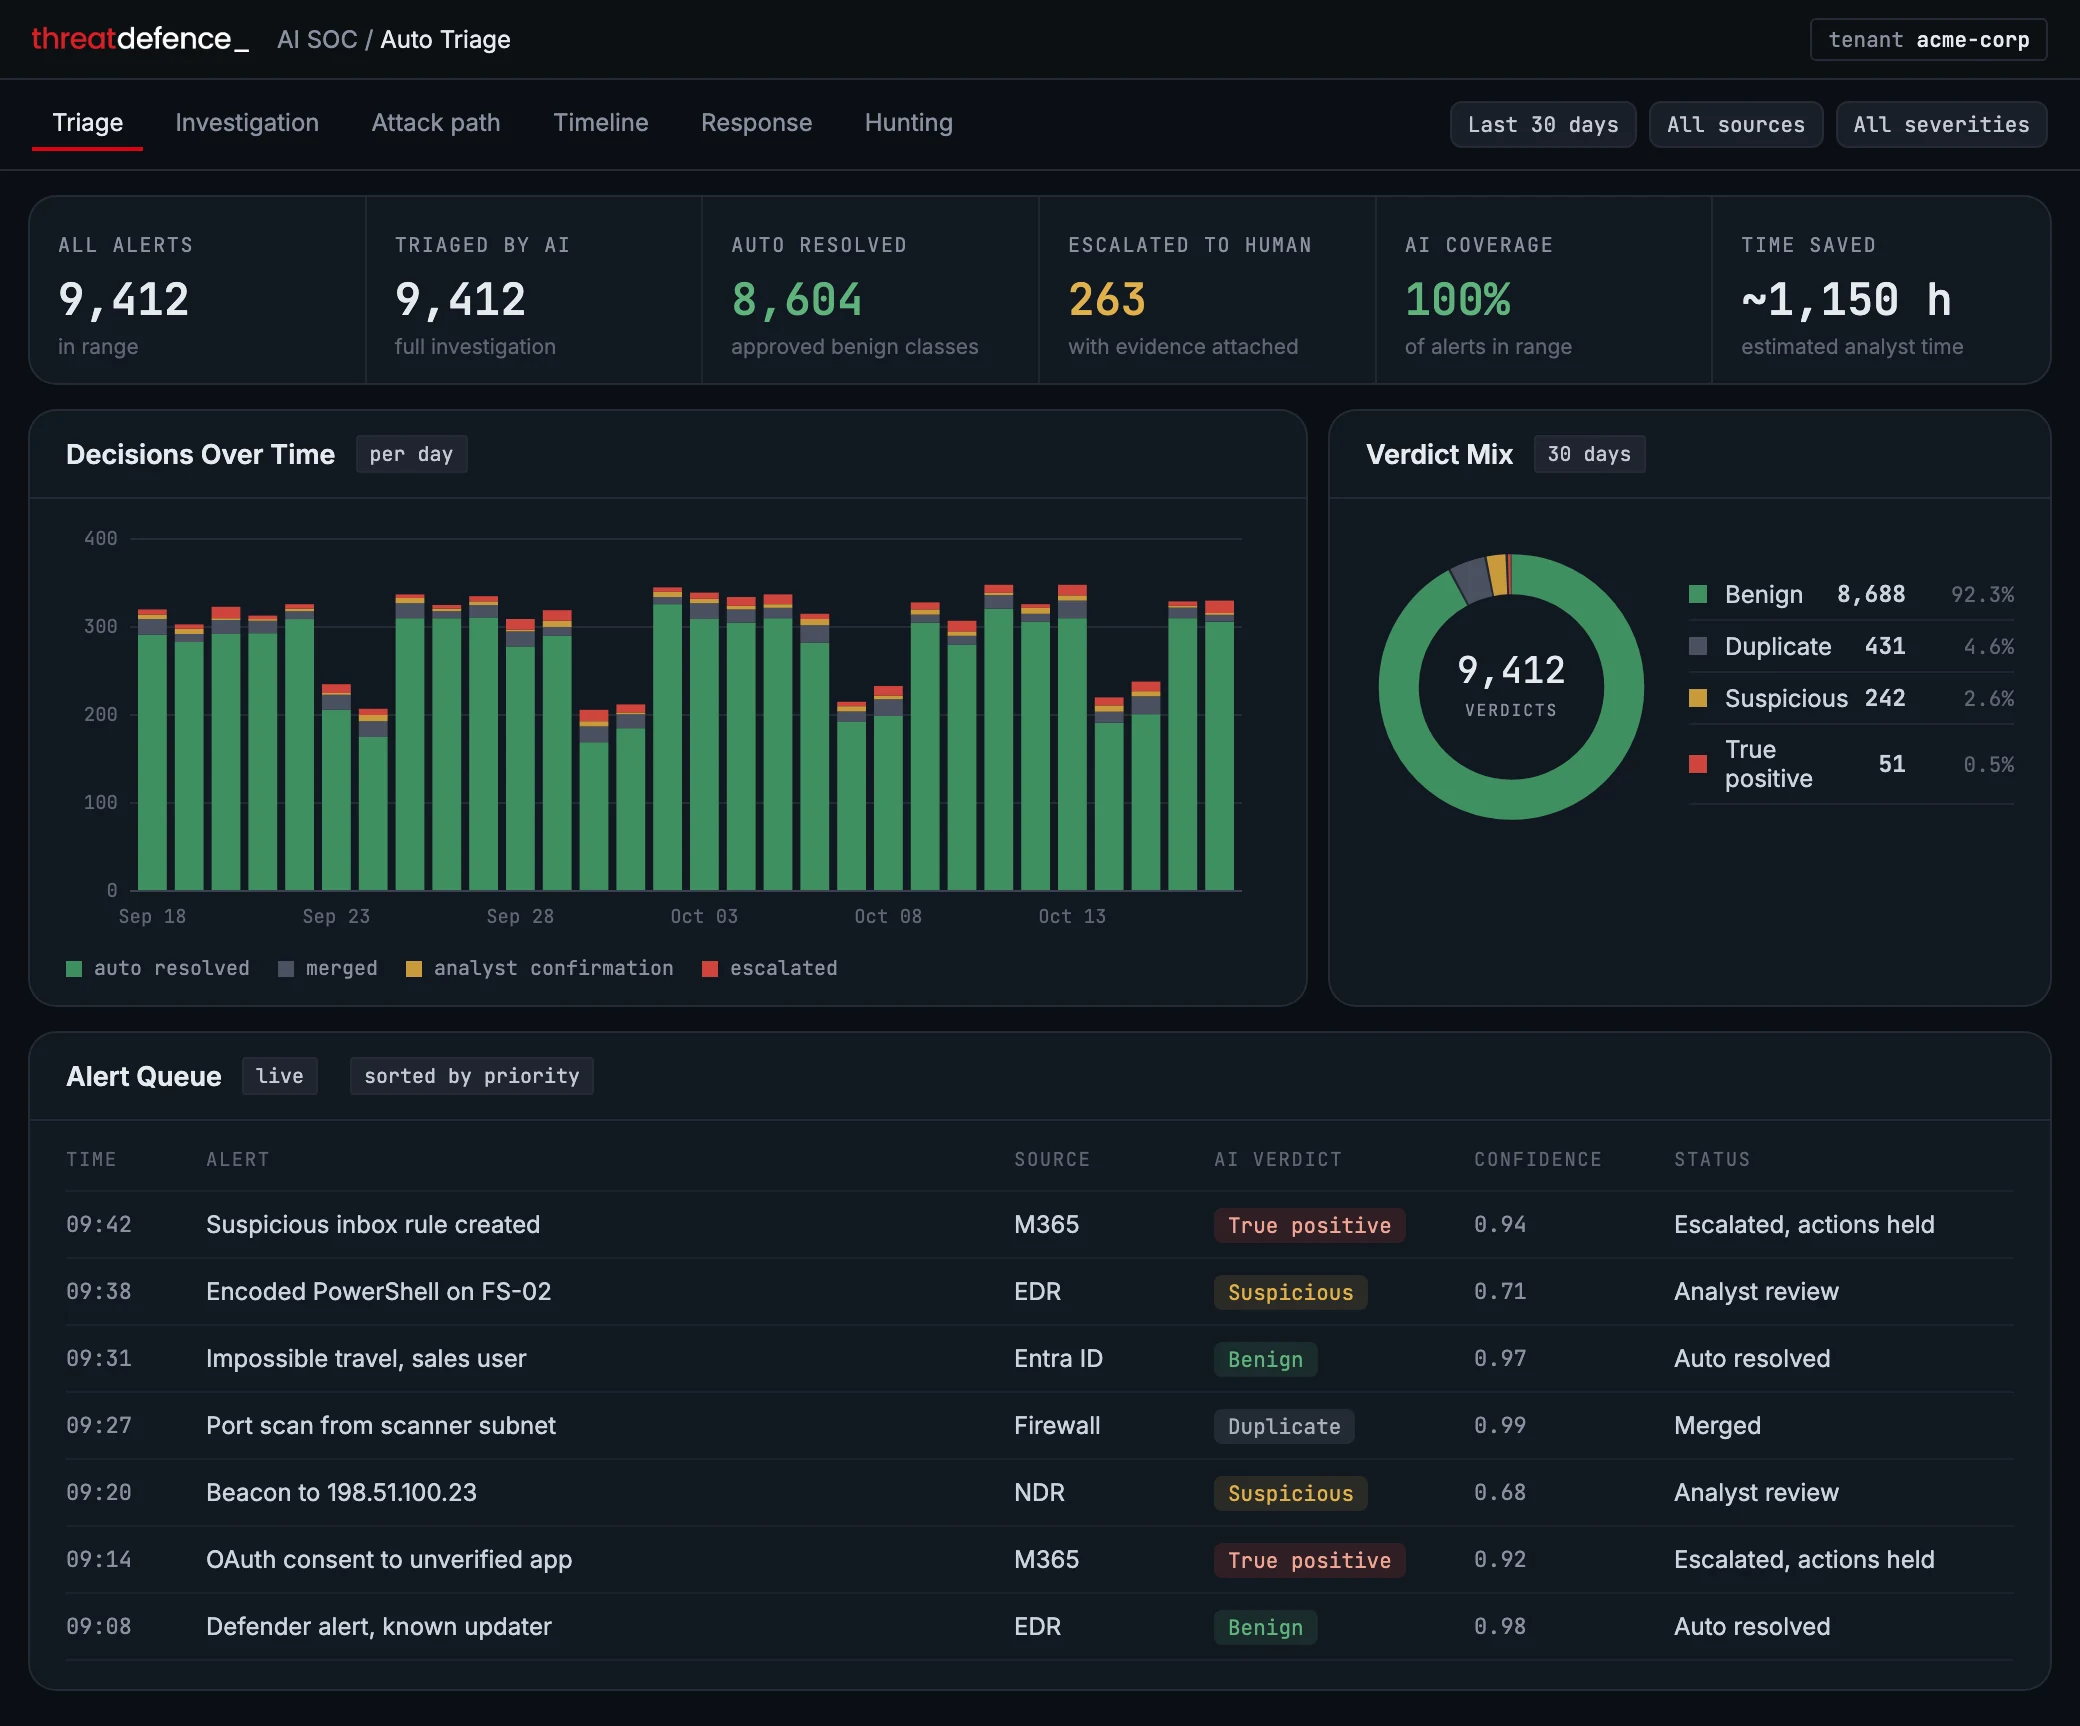Click the Benign verdict legend swatch
This screenshot has height=1726, width=2080.
point(1698,594)
